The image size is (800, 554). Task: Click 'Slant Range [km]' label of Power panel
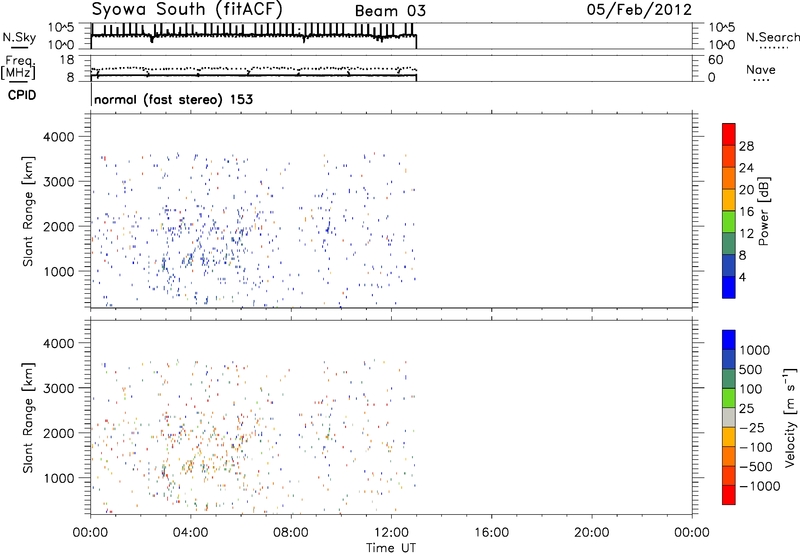point(28,212)
